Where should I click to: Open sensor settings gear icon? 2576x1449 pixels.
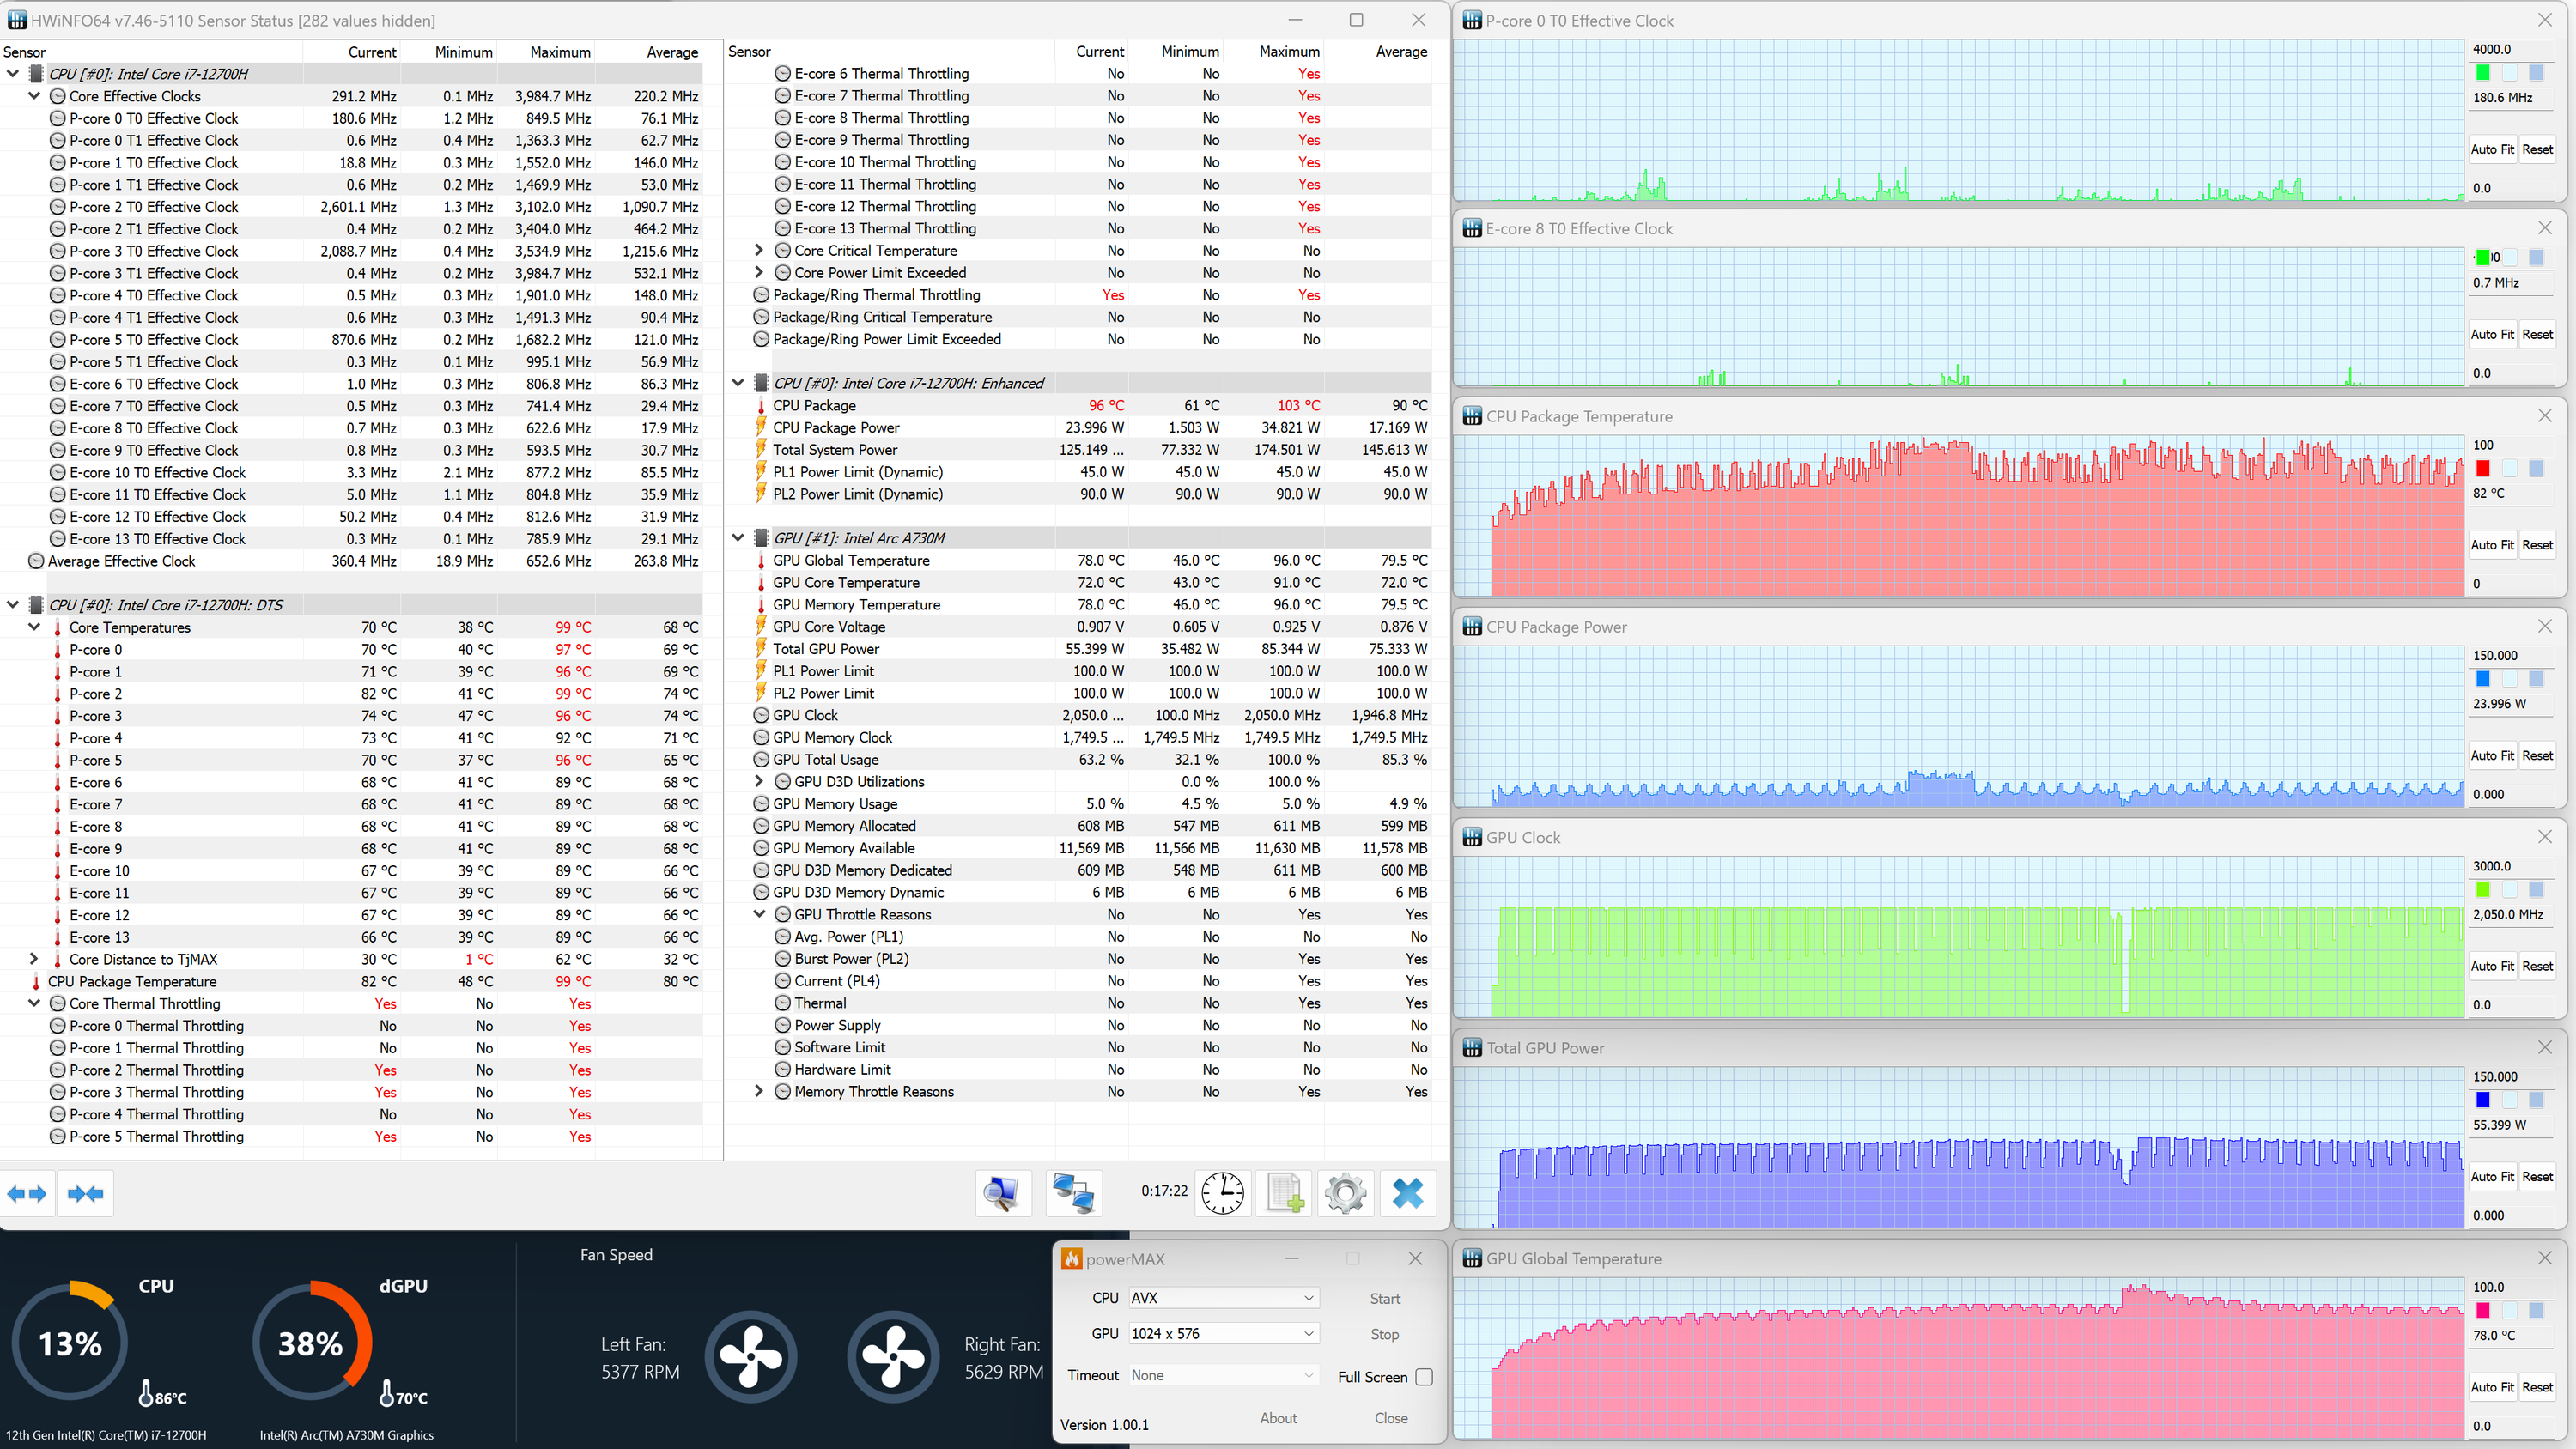[x=1345, y=1193]
